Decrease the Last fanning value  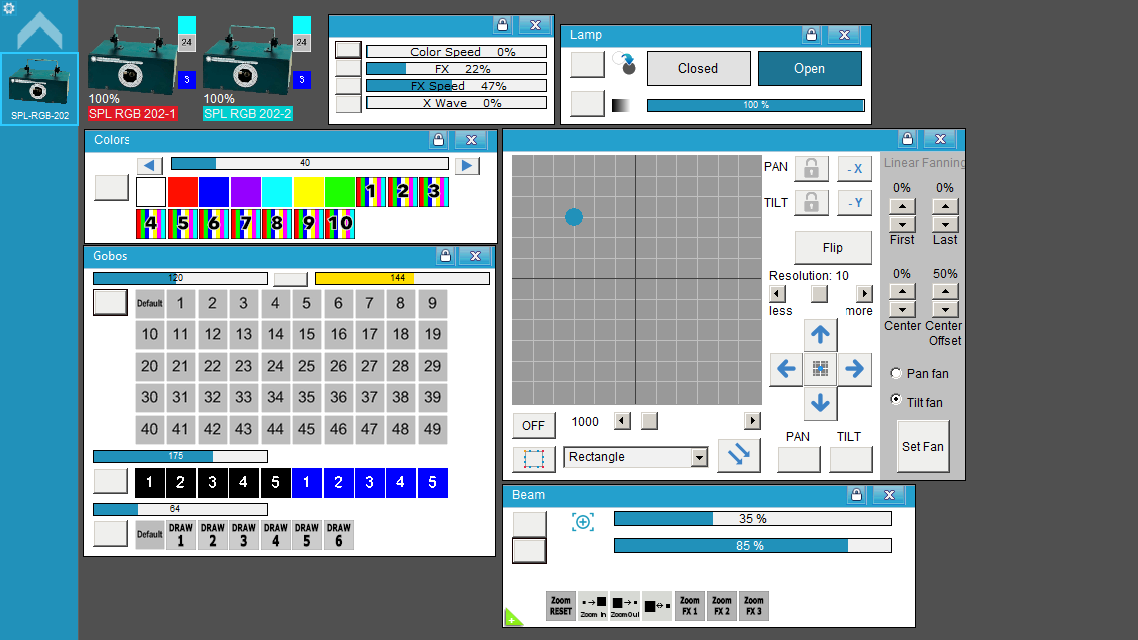945,224
